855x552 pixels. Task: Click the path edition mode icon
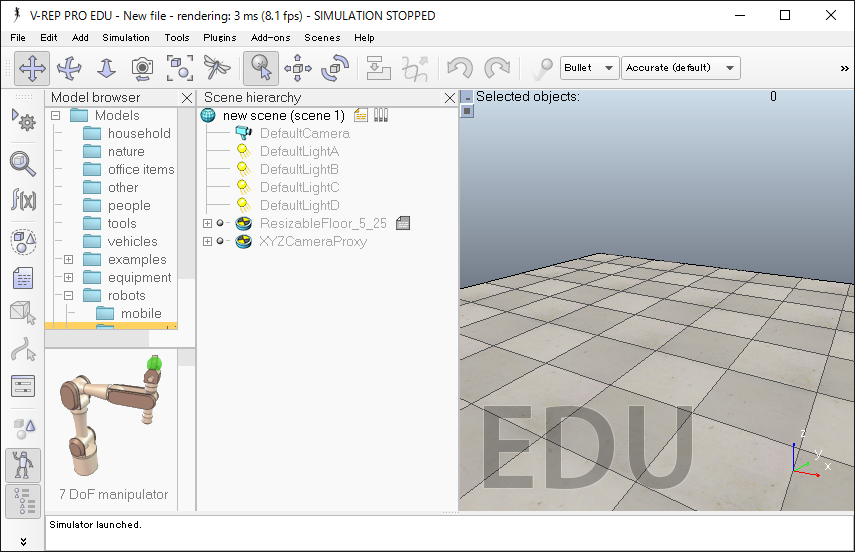[x=23, y=350]
